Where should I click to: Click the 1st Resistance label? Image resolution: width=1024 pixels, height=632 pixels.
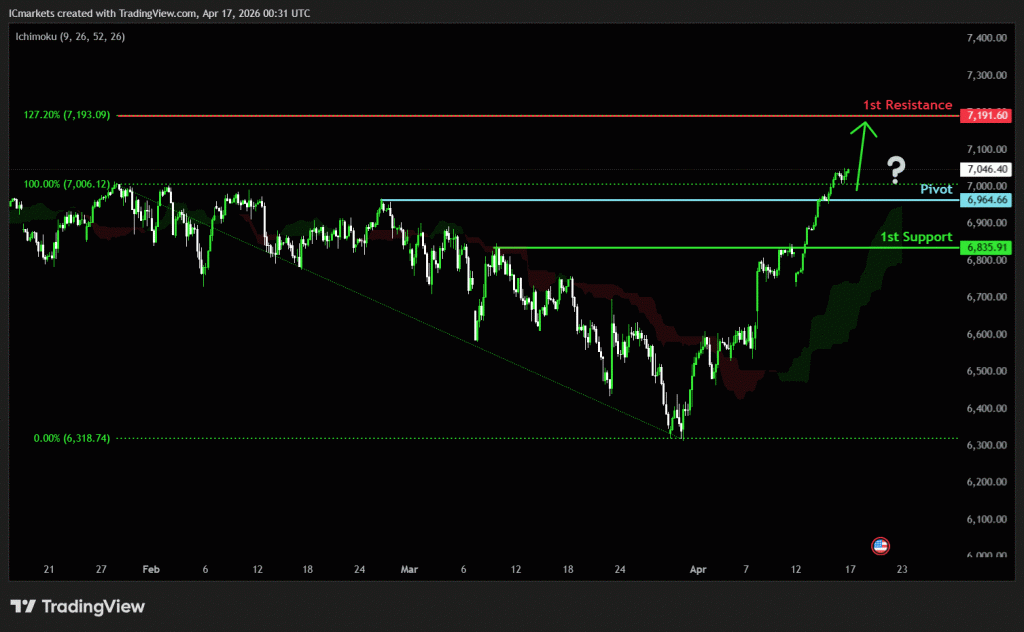907,105
